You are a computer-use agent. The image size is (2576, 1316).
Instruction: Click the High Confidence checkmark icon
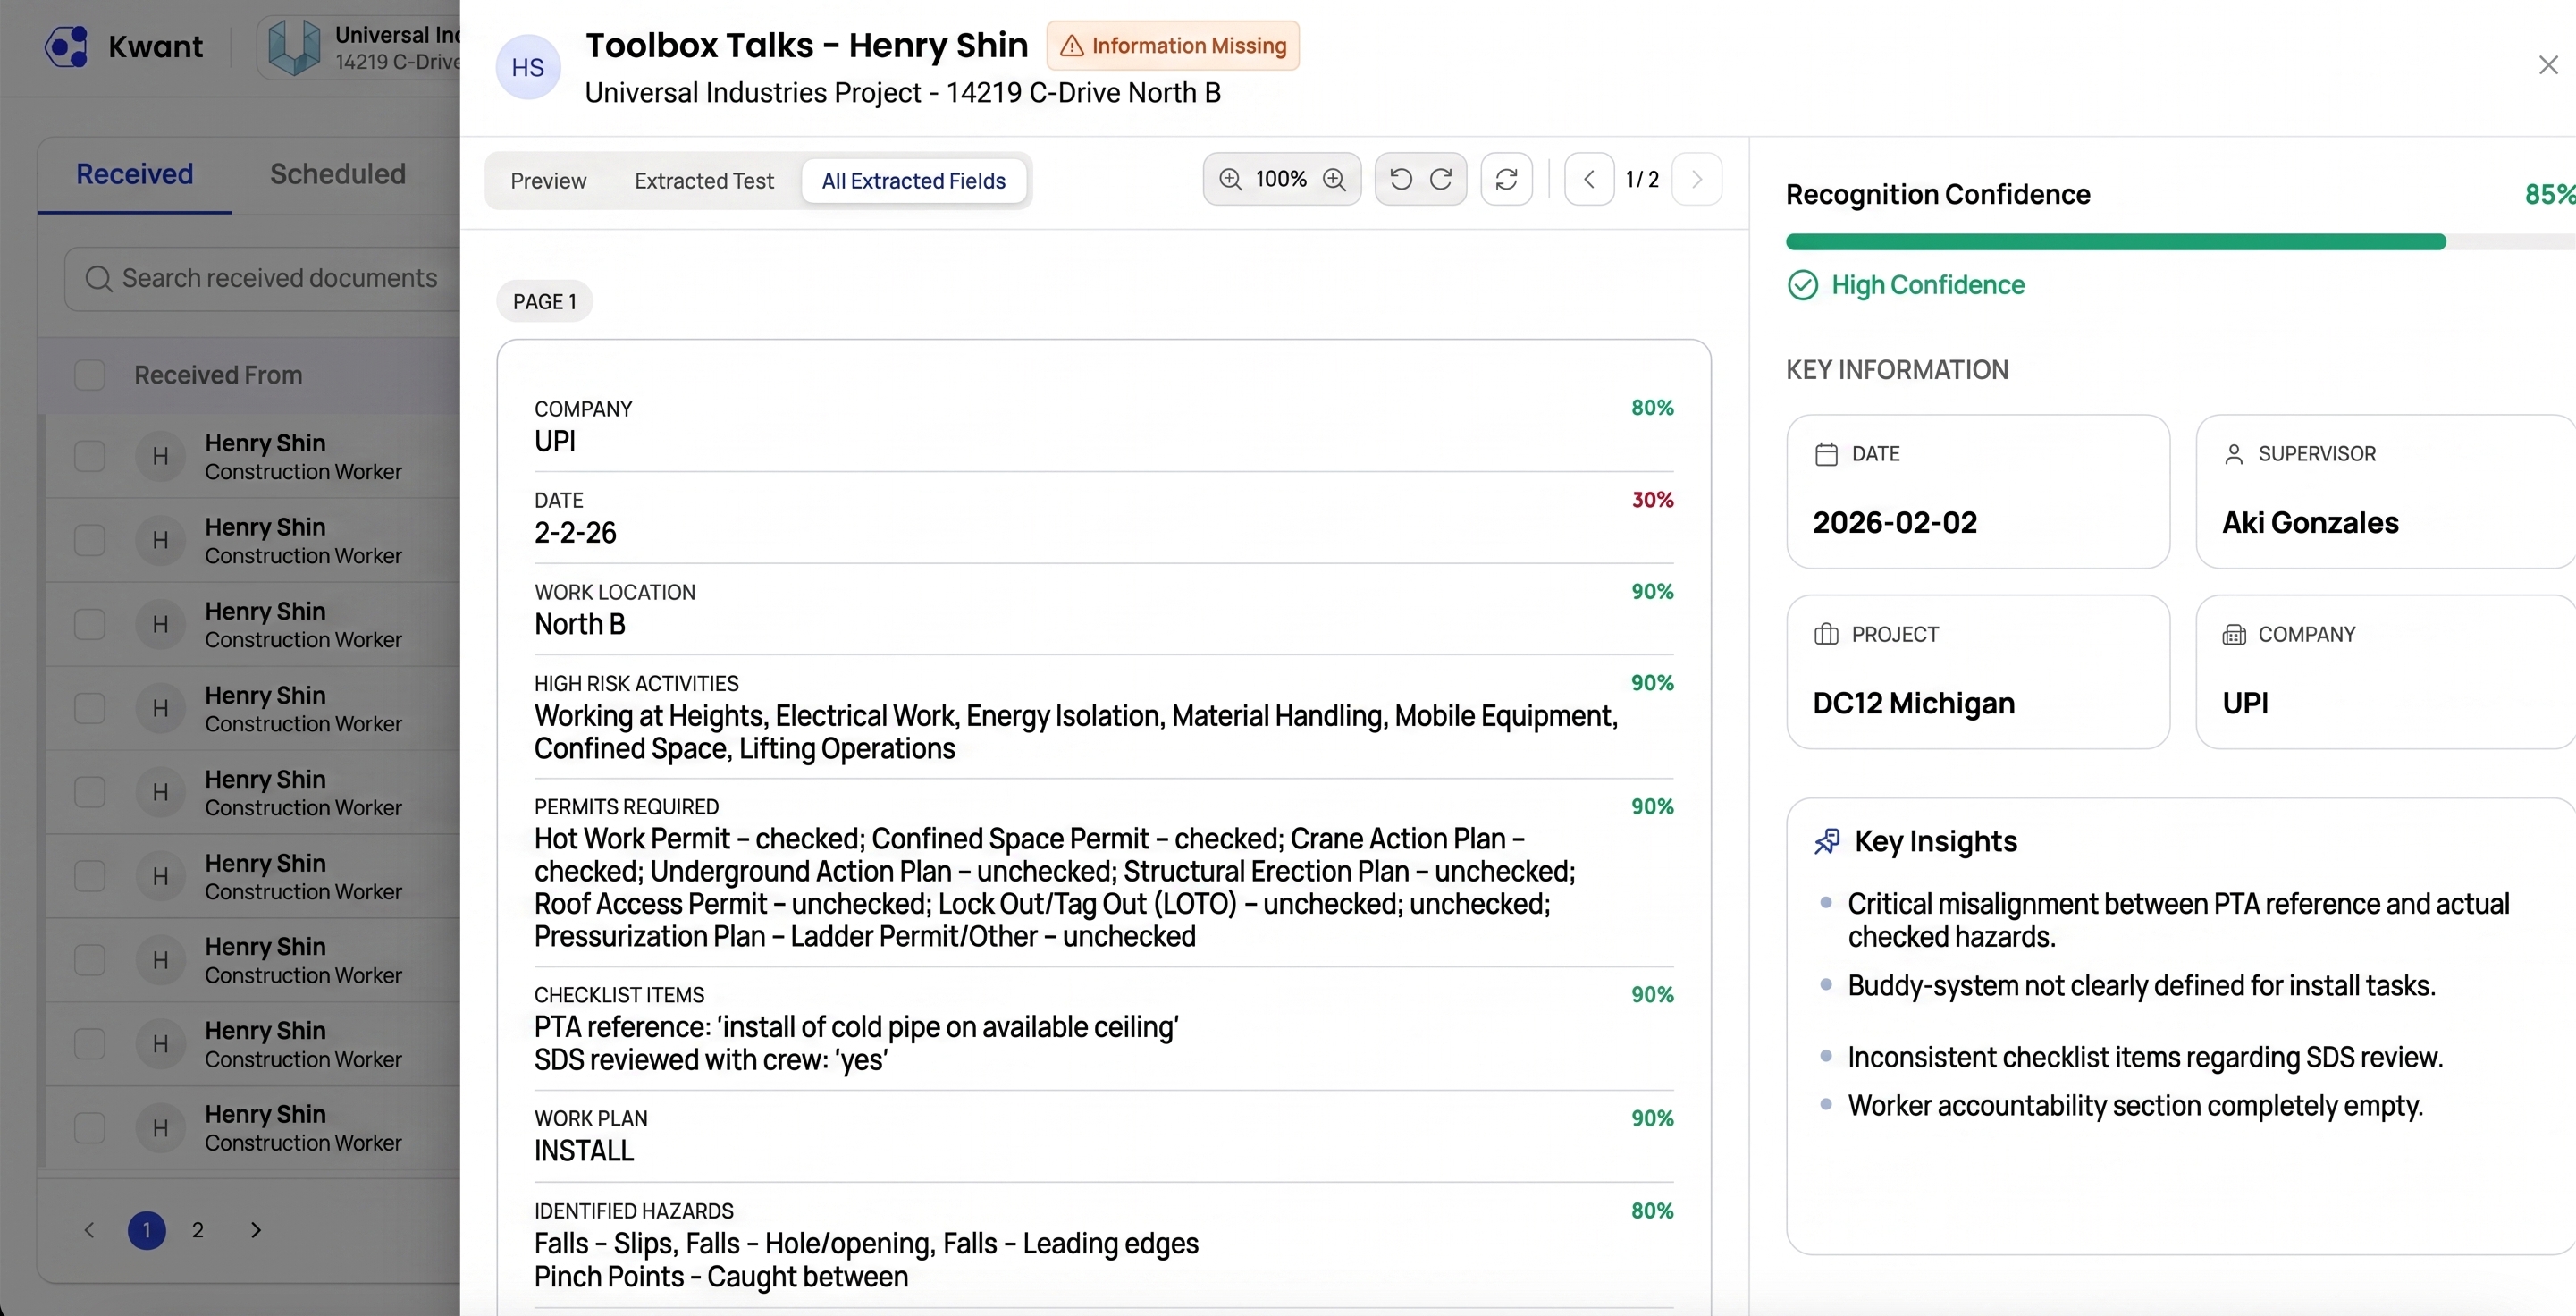(1802, 285)
